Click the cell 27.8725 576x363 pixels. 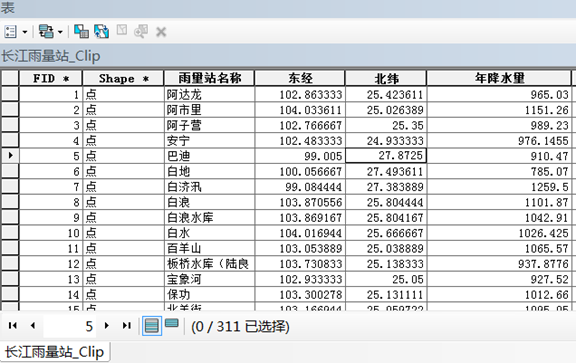(x=386, y=155)
